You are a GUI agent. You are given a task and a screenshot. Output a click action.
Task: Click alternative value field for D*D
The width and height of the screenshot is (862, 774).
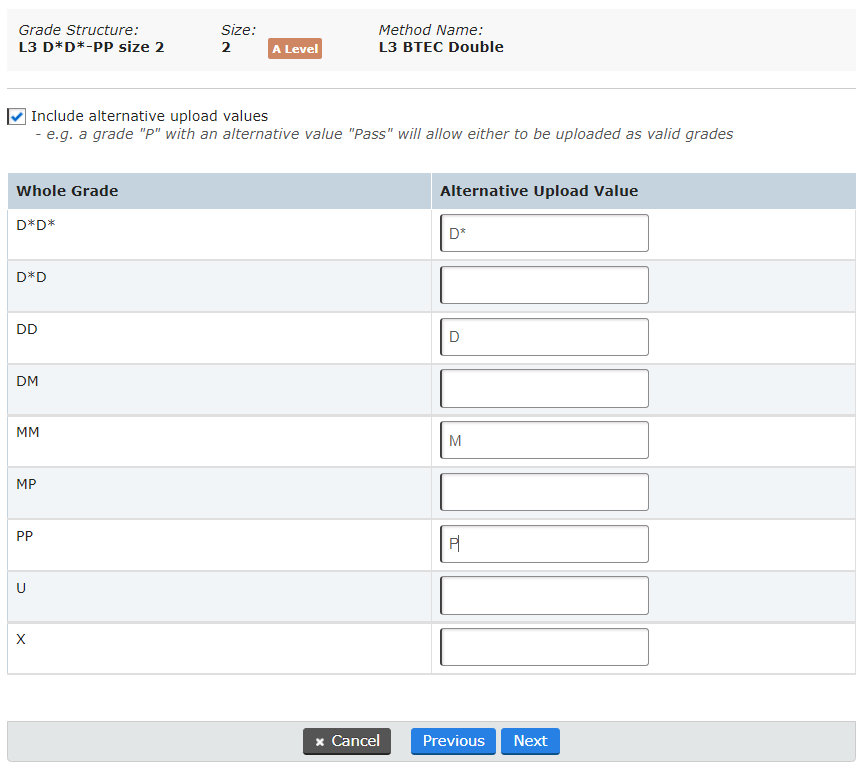[544, 285]
